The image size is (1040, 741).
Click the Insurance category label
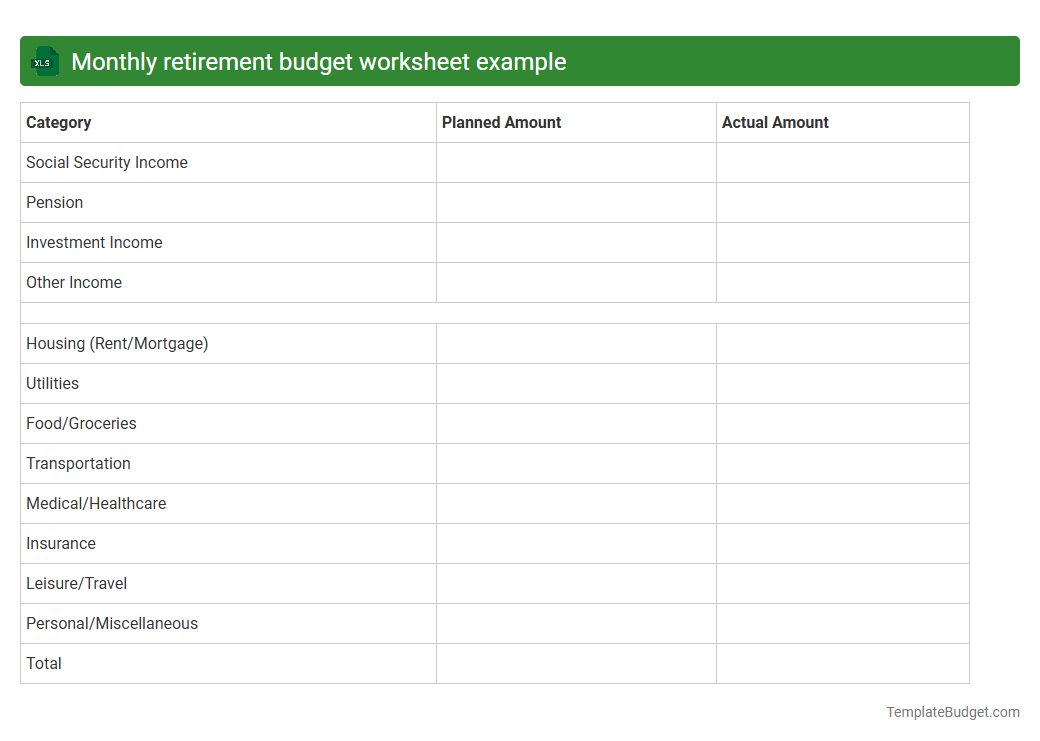61,543
